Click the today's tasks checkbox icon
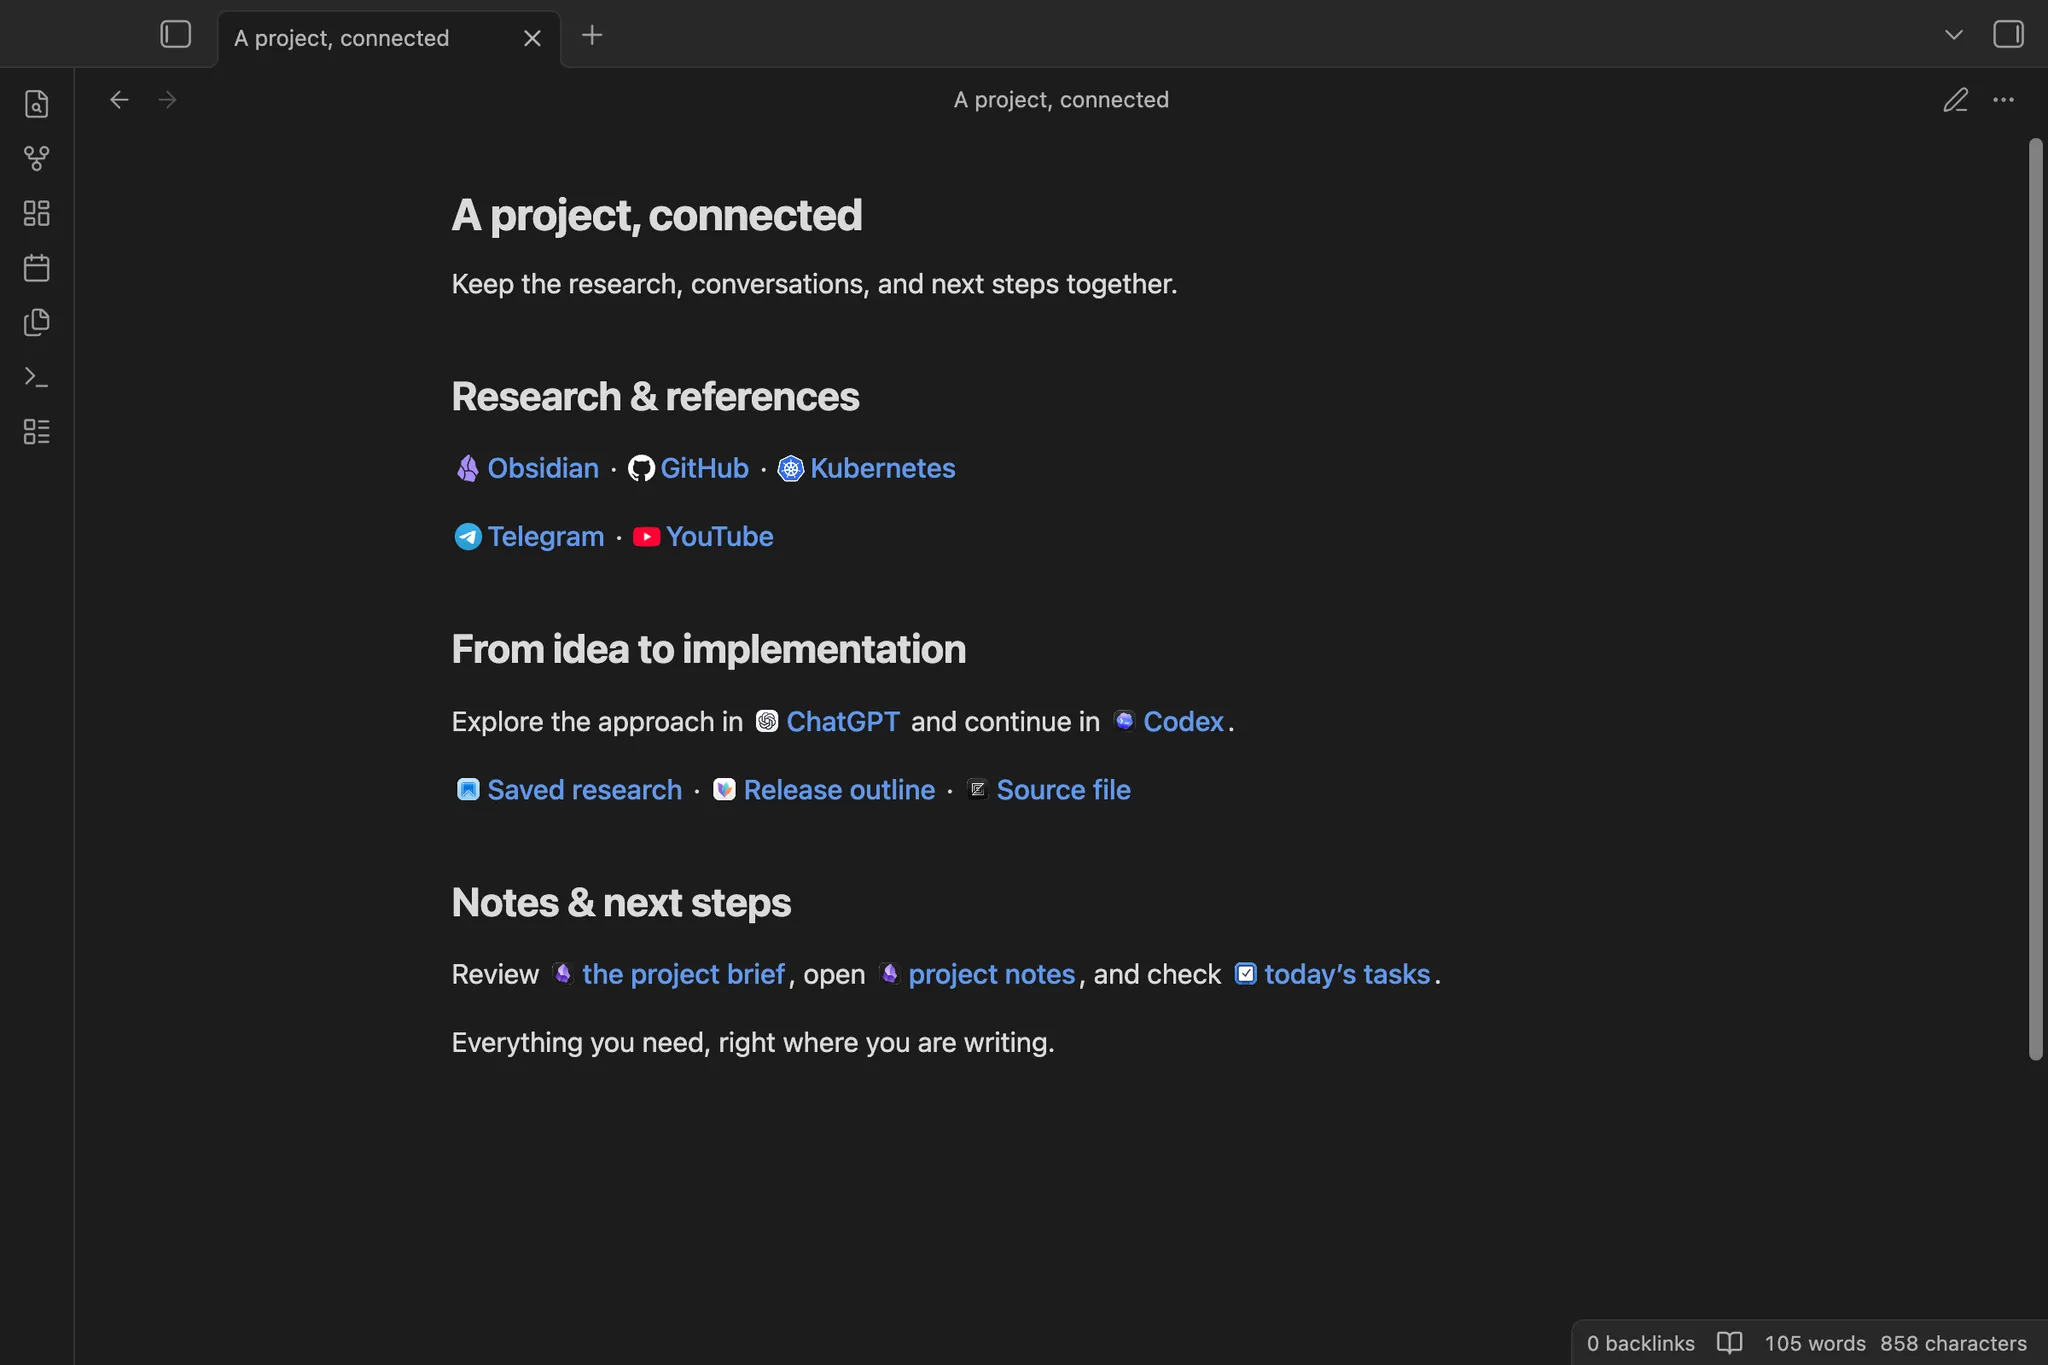 (x=1245, y=974)
